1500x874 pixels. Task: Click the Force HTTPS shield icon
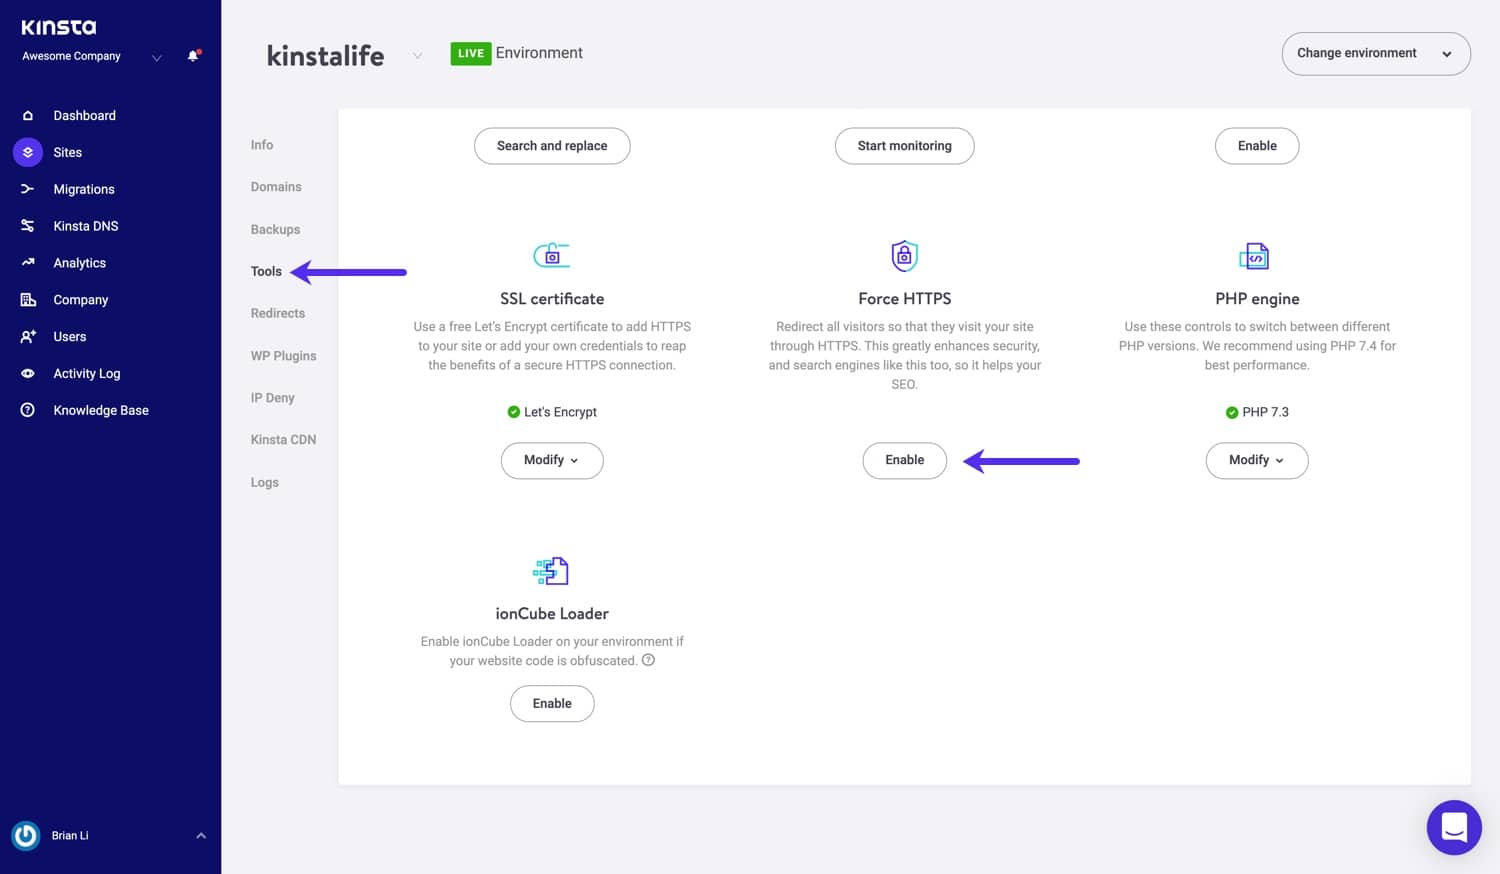[x=904, y=256]
